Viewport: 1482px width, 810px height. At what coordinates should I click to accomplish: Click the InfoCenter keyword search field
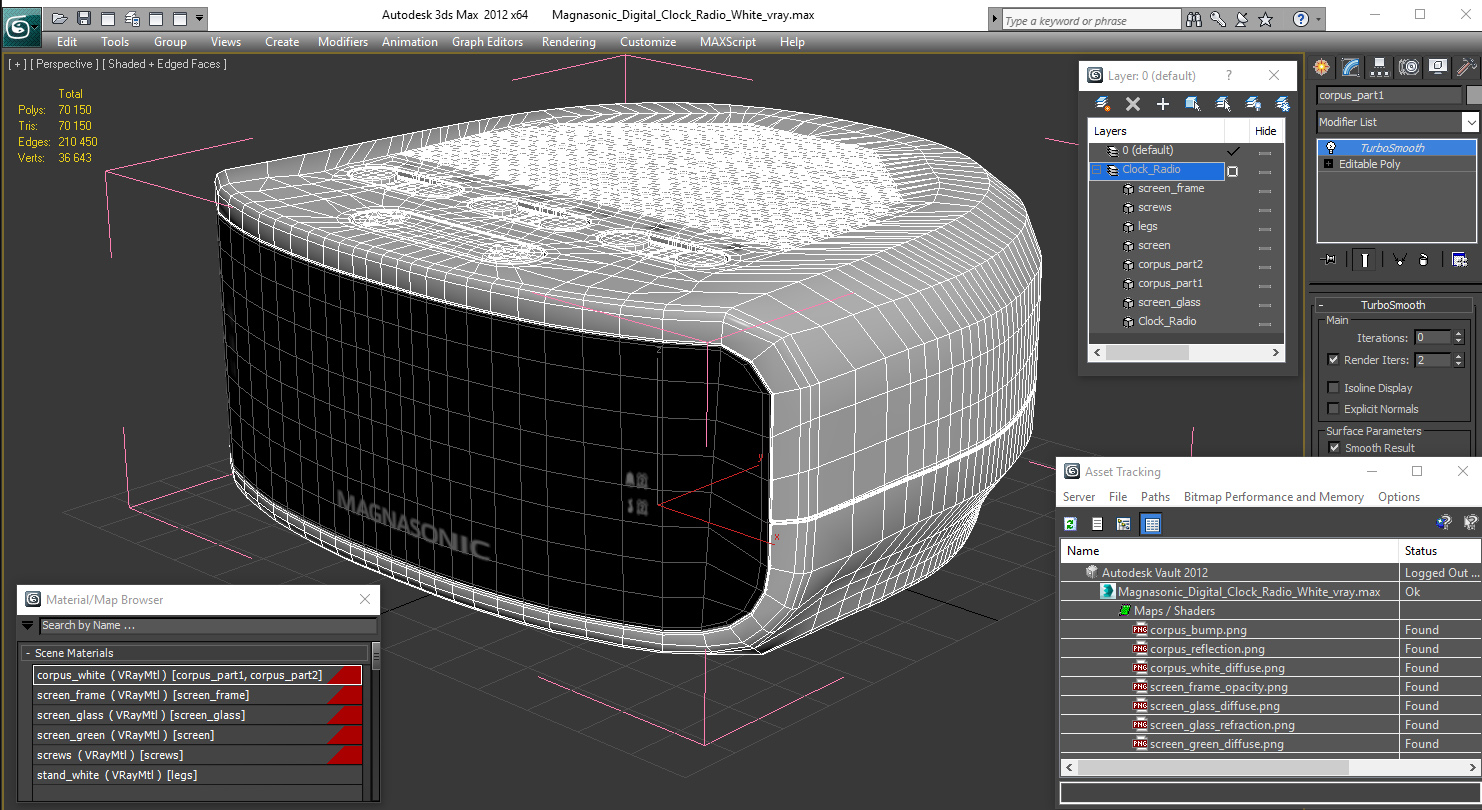pos(1090,20)
